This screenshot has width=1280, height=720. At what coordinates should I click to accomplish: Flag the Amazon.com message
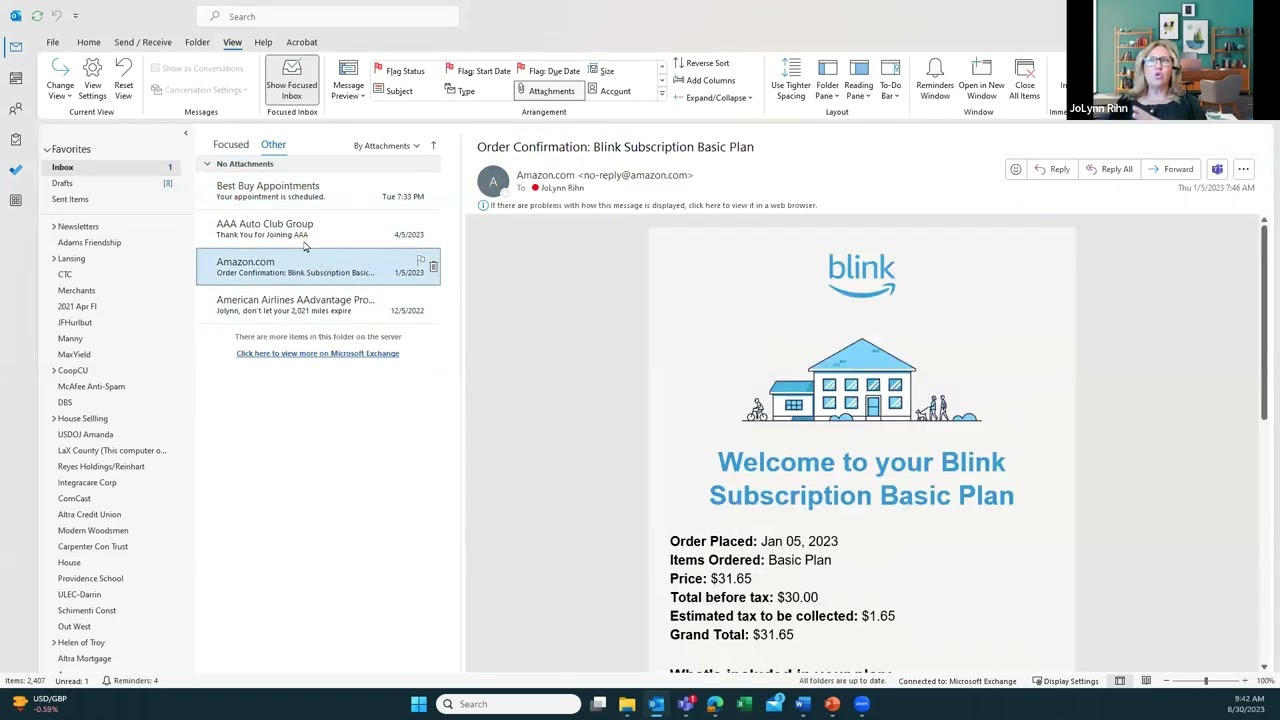[x=420, y=261]
